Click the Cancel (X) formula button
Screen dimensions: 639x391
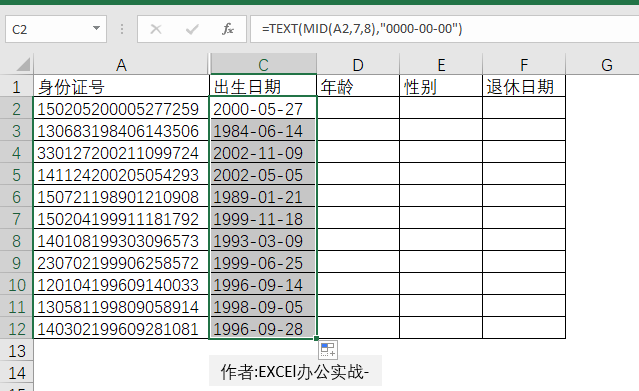click(156, 29)
